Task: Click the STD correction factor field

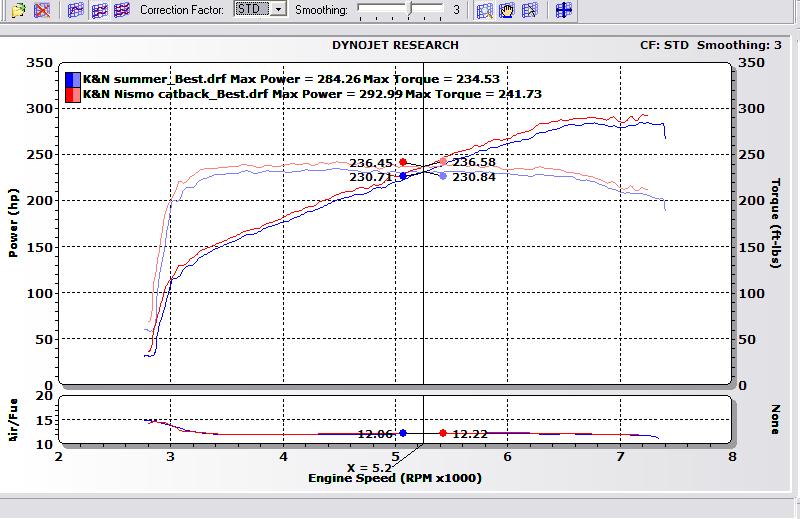Action: [254, 9]
